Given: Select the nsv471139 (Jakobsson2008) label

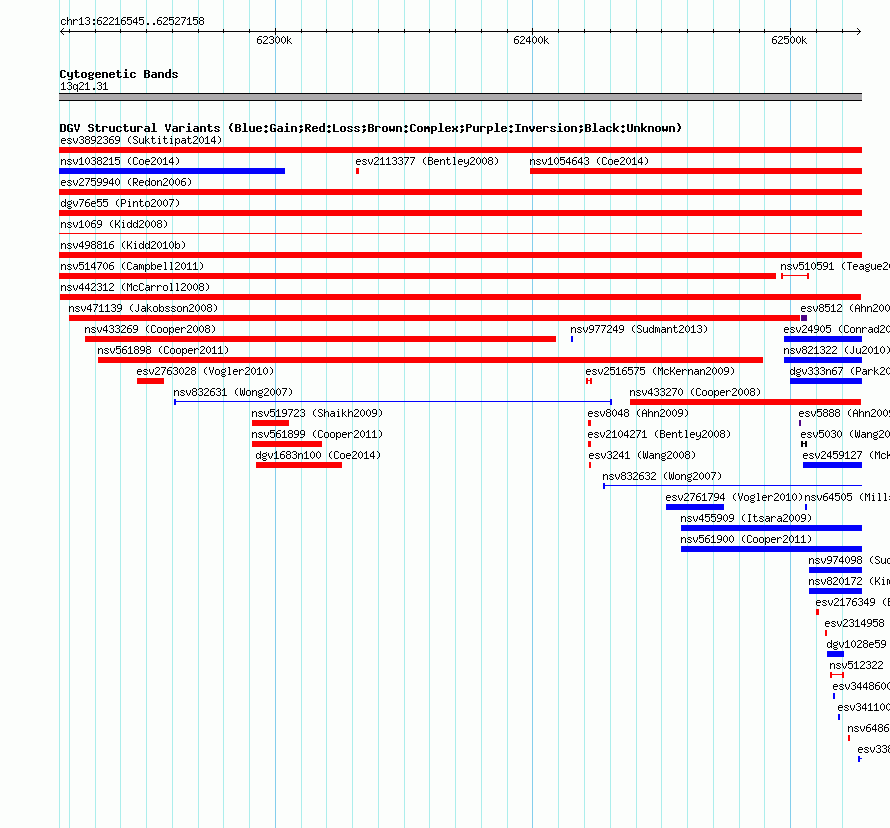Looking at the screenshot, I should click(143, 308).
